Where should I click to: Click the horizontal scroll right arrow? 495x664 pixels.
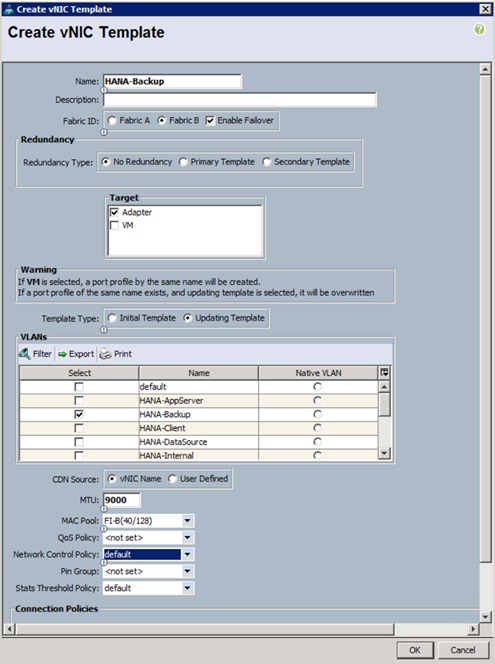[x=474, y=629]
